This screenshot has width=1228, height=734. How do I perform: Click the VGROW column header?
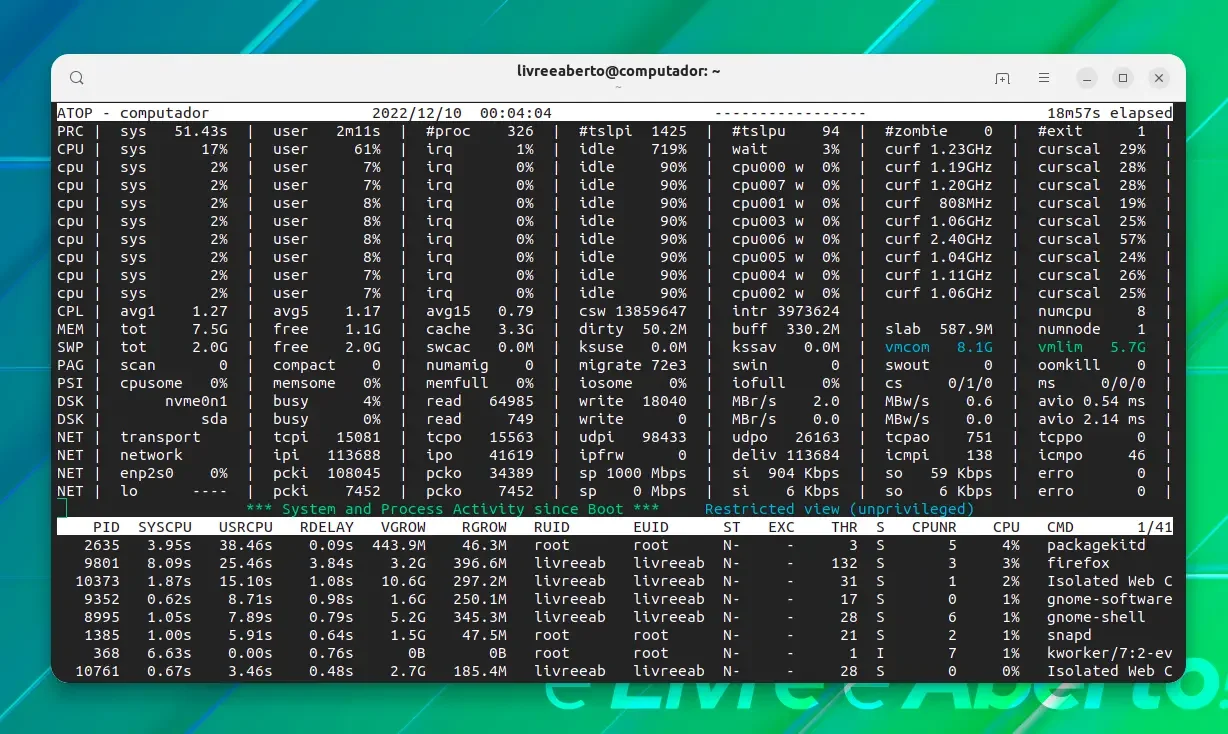pos(403,527)
